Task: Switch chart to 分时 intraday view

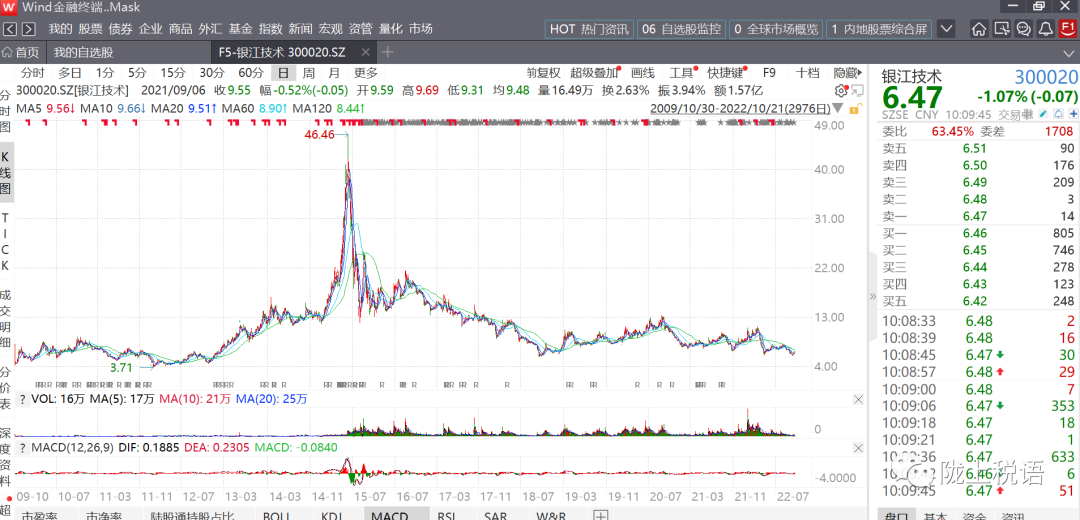Action: [32, 73]
